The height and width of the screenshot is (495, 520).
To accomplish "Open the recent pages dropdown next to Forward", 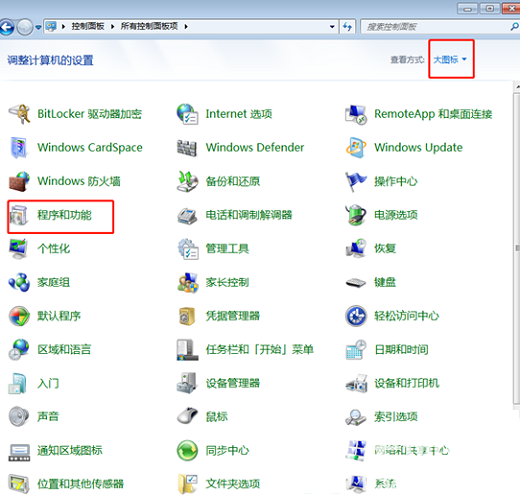I will 39,27.
